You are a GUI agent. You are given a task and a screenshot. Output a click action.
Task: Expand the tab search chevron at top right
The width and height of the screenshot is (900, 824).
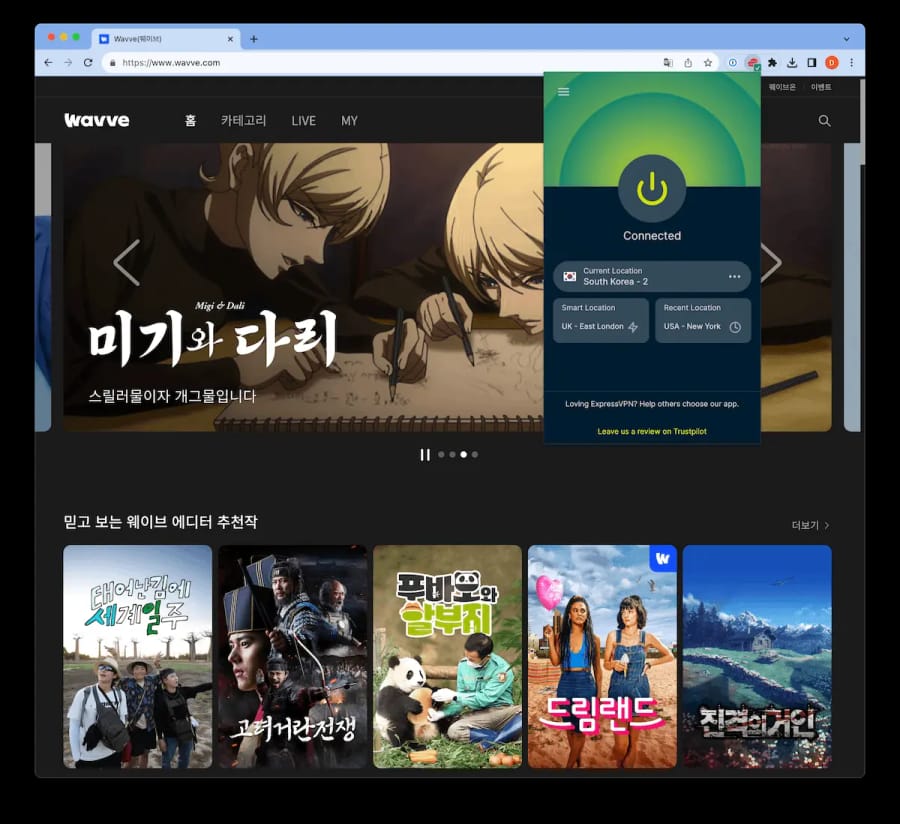847,39
